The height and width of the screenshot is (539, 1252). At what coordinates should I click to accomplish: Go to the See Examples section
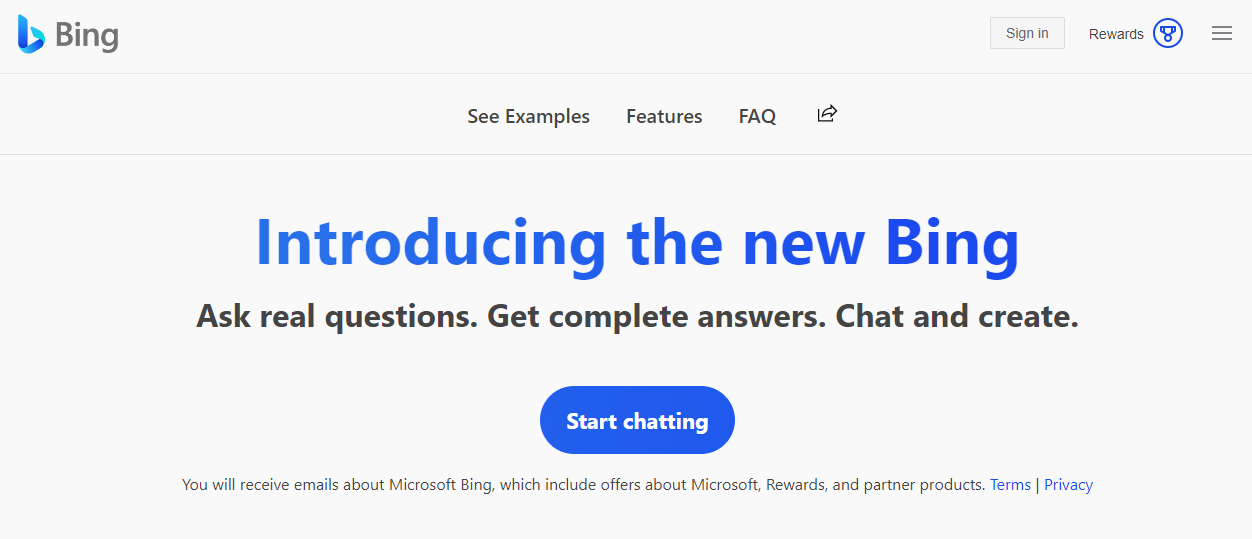point(529,117)
